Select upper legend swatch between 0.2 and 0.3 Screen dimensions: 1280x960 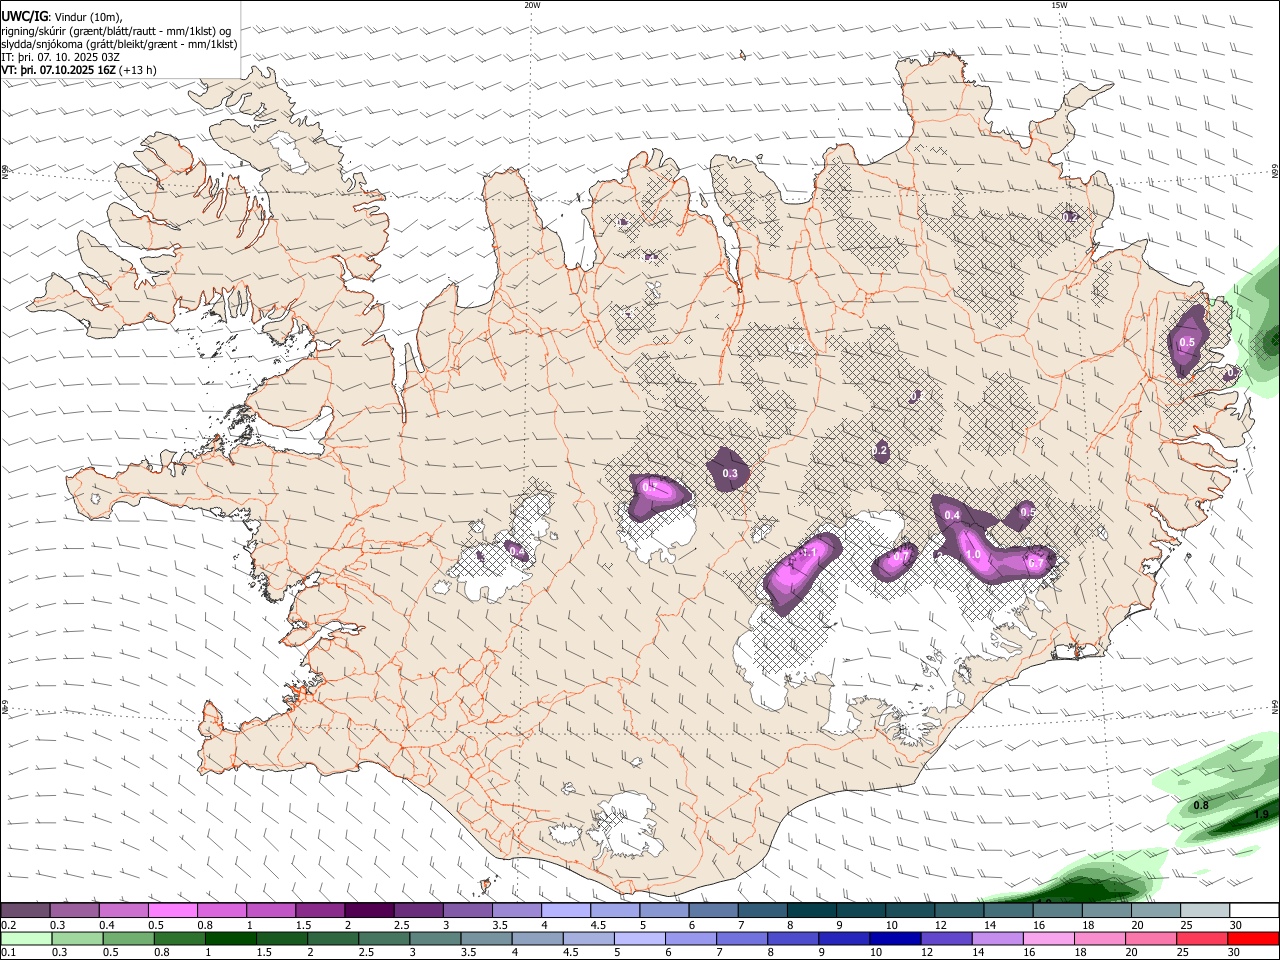(x=25, y=910)
